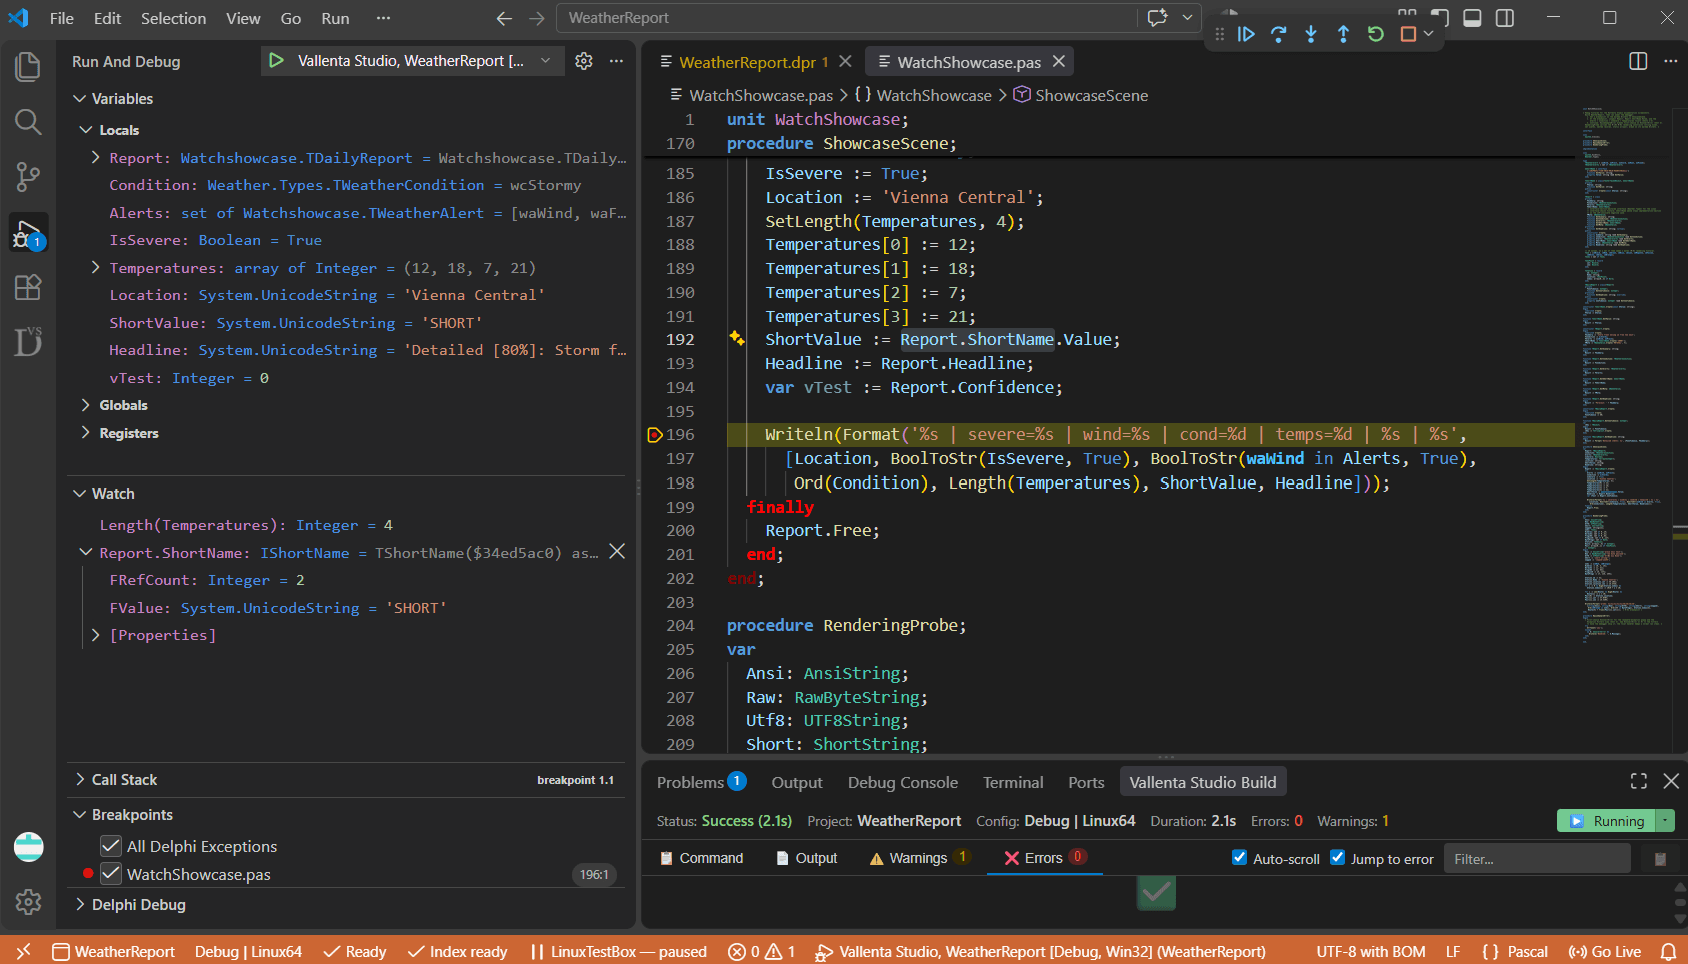
Task: Toggle the breakpoint on line 196 gutter
Action: click(x=655, y=434)
